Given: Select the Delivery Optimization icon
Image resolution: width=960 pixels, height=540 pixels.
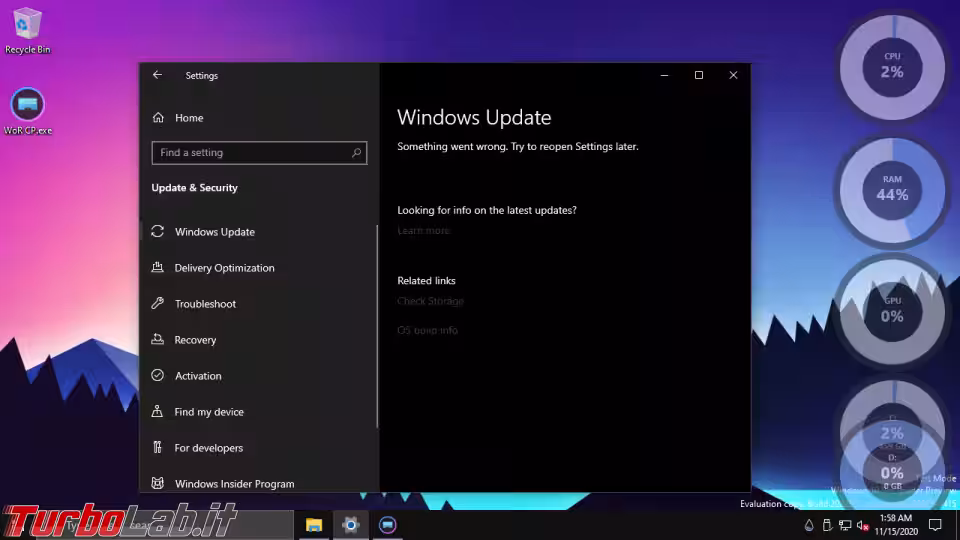Looking at the screenshot, I should pyautogui.click(x=157, y=268).
